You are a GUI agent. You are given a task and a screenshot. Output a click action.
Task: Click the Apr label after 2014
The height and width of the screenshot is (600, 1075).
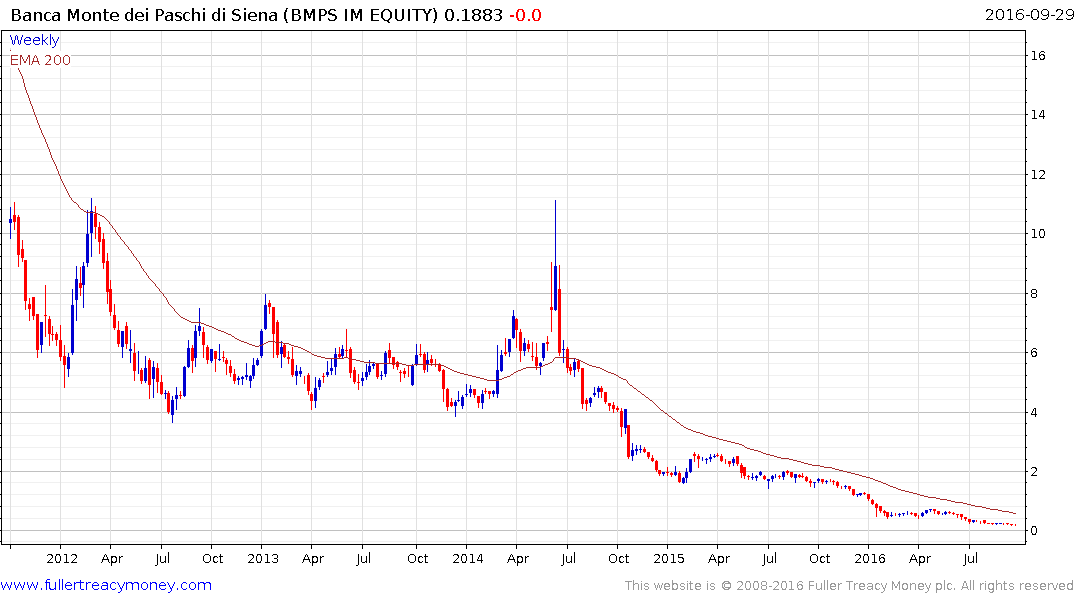[x=518, y=559]
